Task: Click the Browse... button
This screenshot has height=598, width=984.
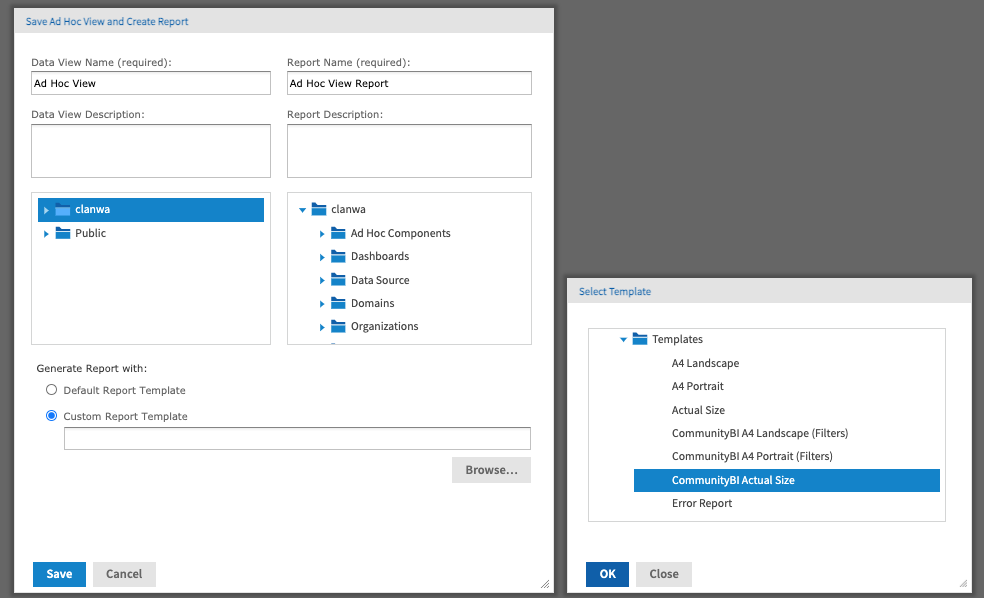Action: [491, 470]
